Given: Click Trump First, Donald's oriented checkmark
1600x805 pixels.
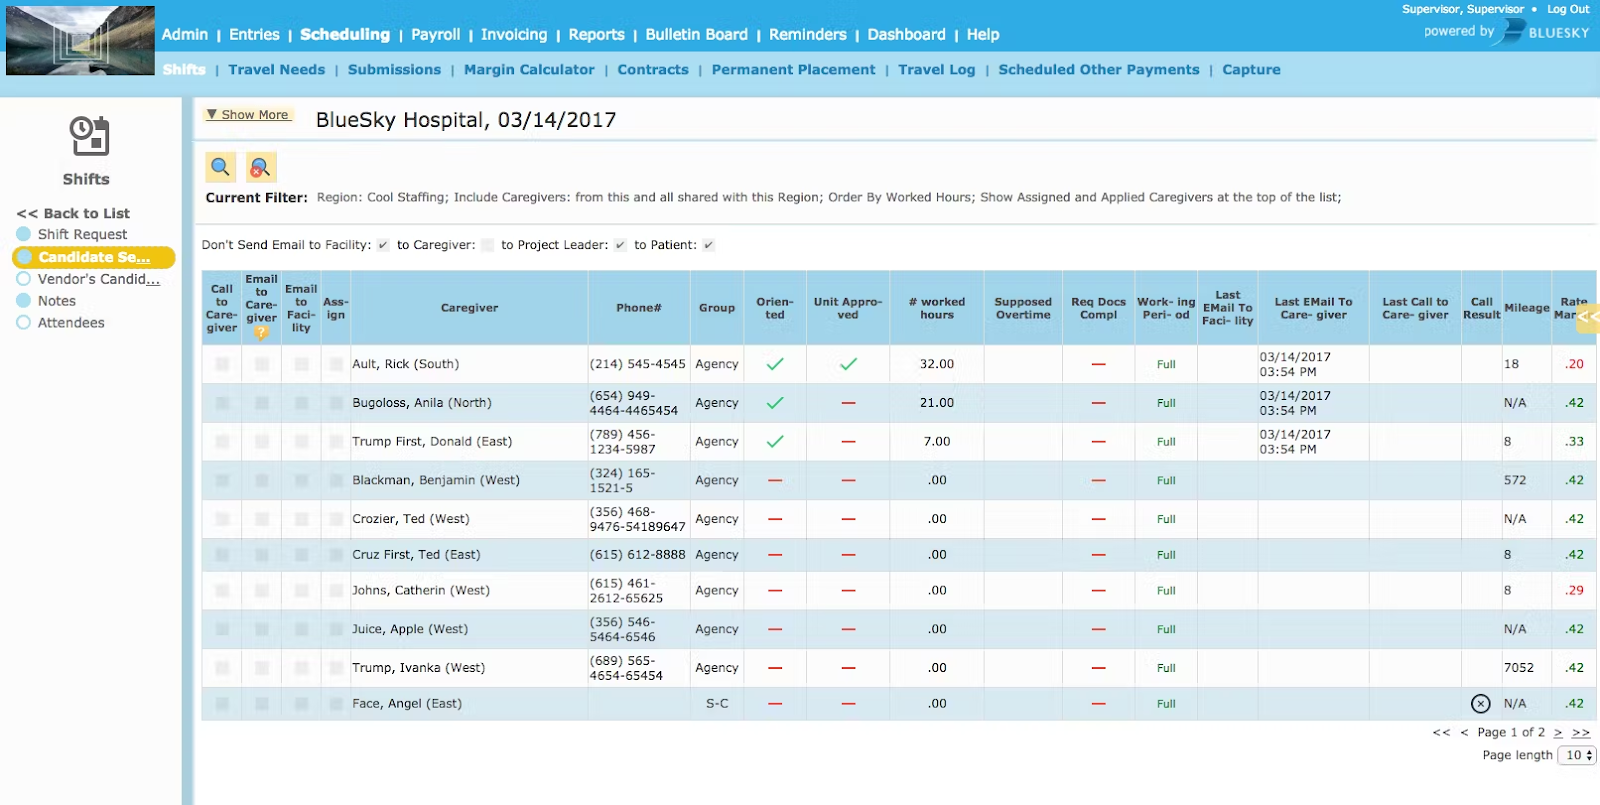Looking at the screenshot, I should pos(775,441).
